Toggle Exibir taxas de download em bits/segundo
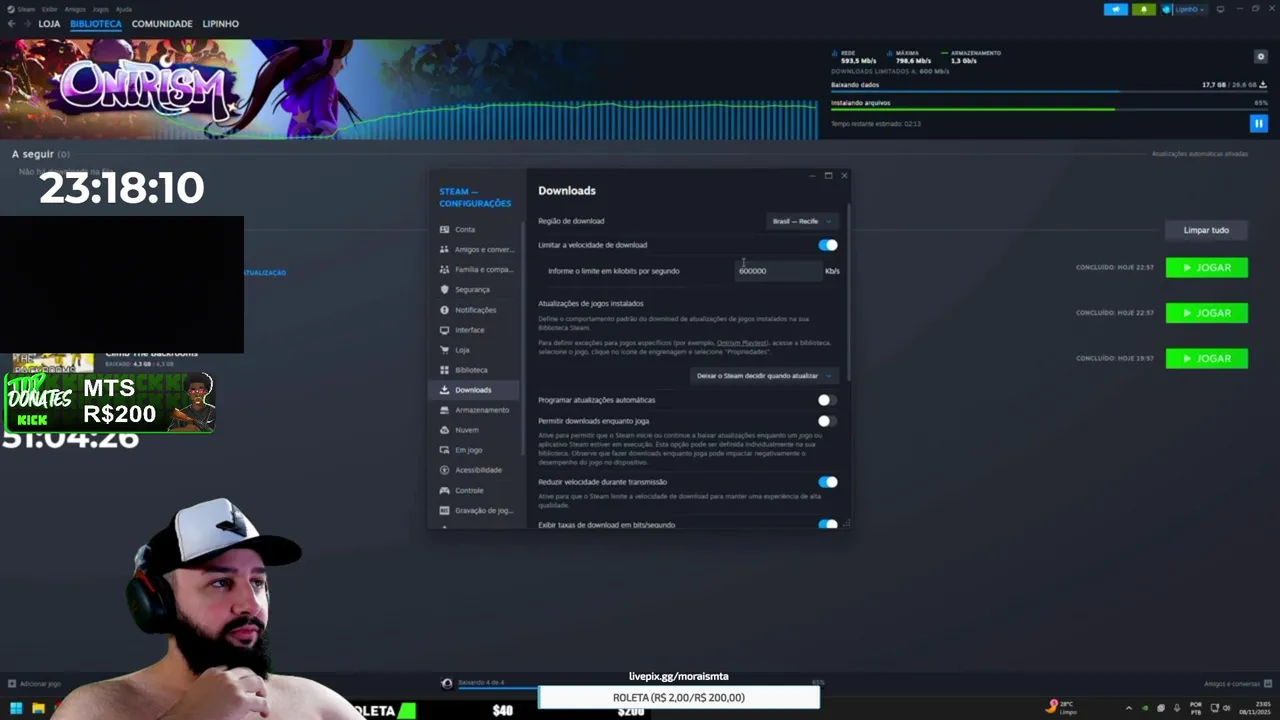This screenshot has width=1280, height=720. (828, 524)
